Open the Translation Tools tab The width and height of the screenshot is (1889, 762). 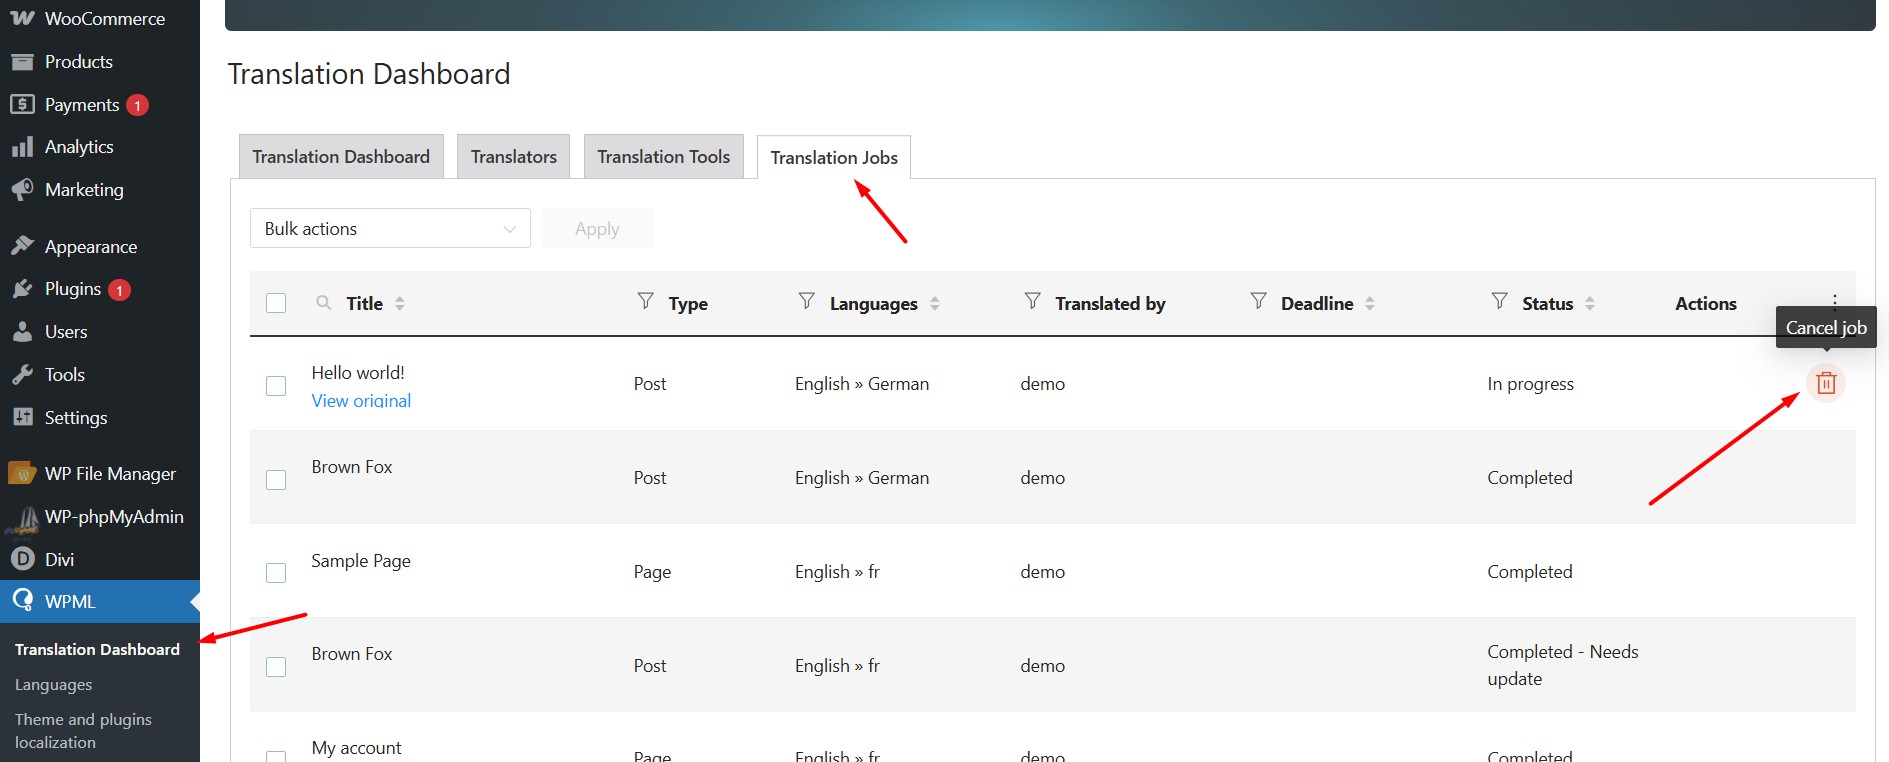tap(663, 157)
